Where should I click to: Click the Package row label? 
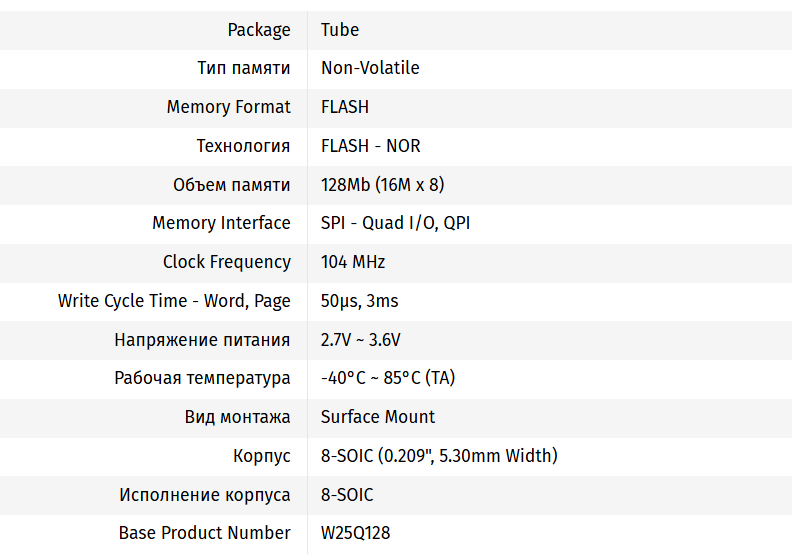pos(259,30)
